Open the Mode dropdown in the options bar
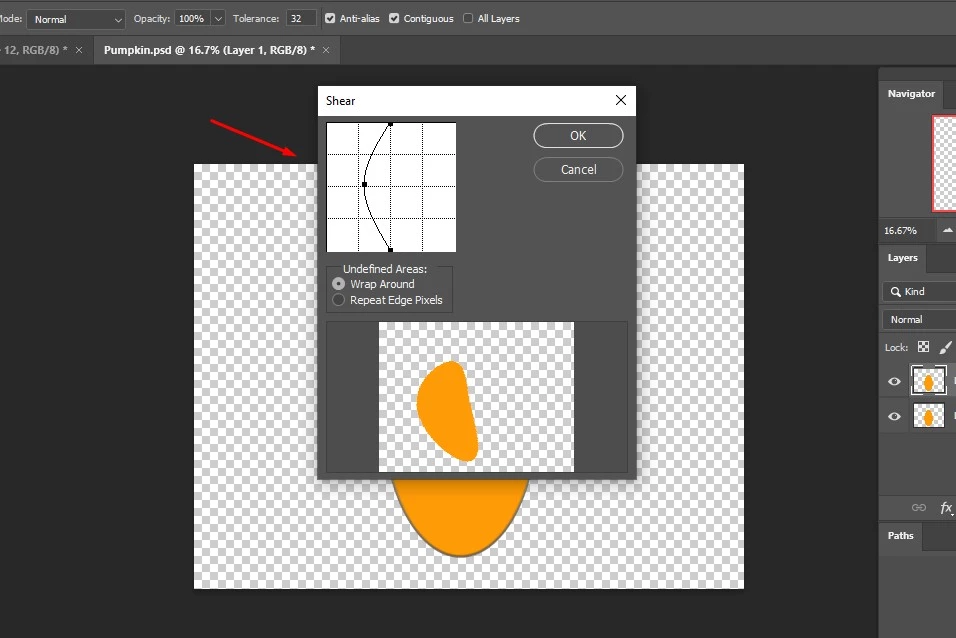This screenshot has height=638, width=956. pos(76,19)
